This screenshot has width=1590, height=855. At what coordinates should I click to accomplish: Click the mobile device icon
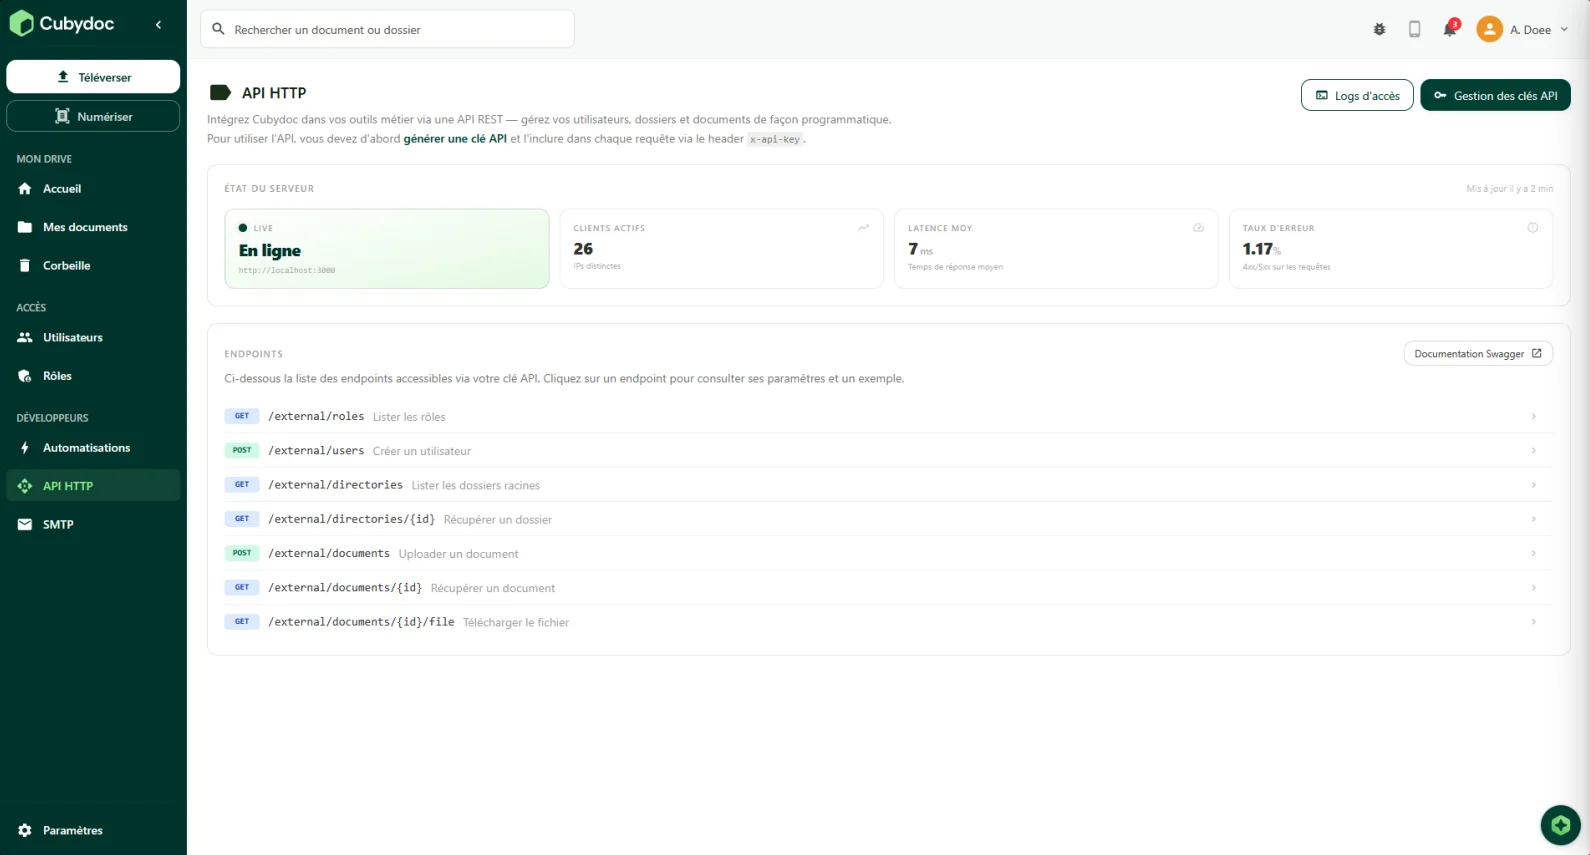tap(1414, 29)
